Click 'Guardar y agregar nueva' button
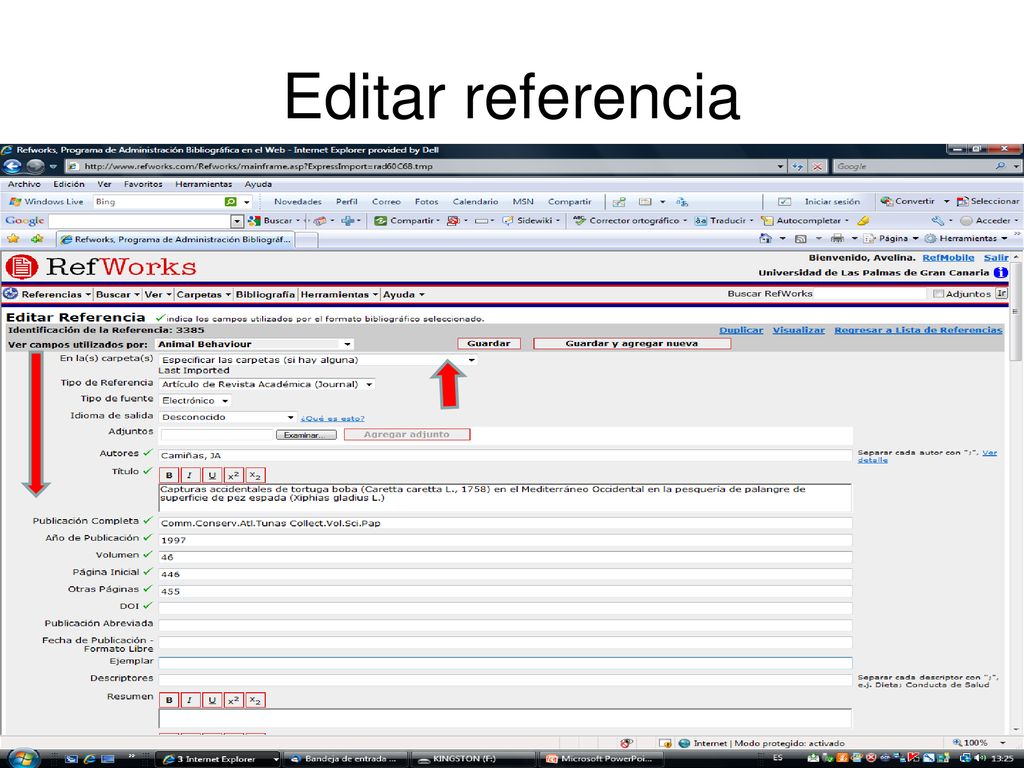Viewport: 1024px width, 768px height. (632, 344)
